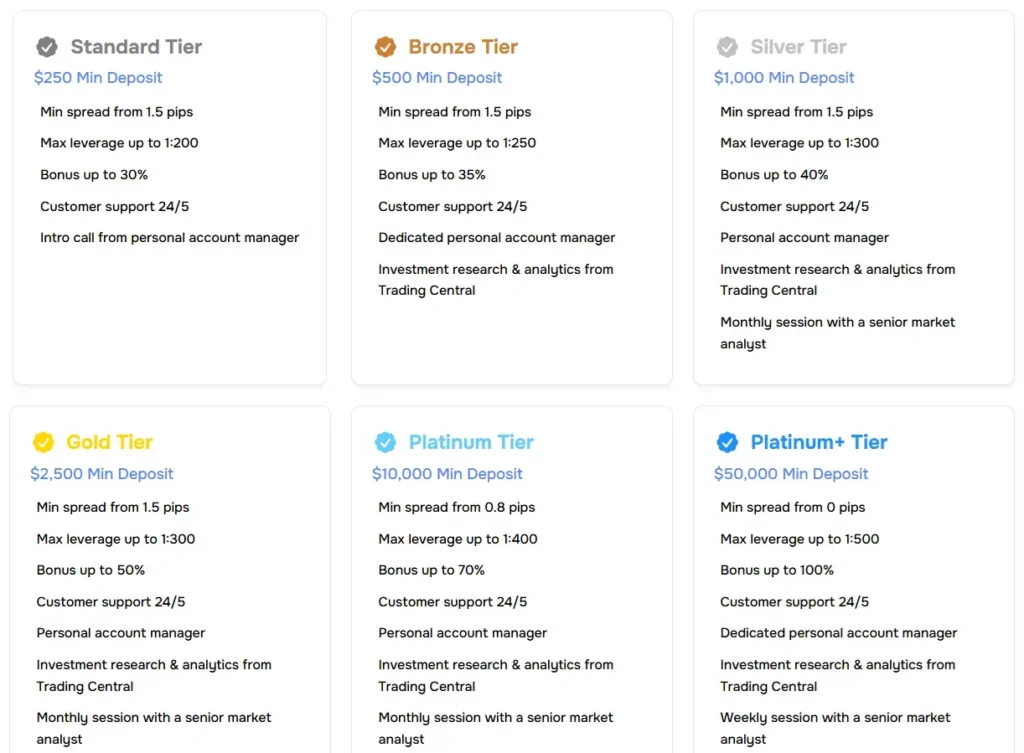
Task: Click the gray Standard Tier badge icon
Action: [47, 47]
